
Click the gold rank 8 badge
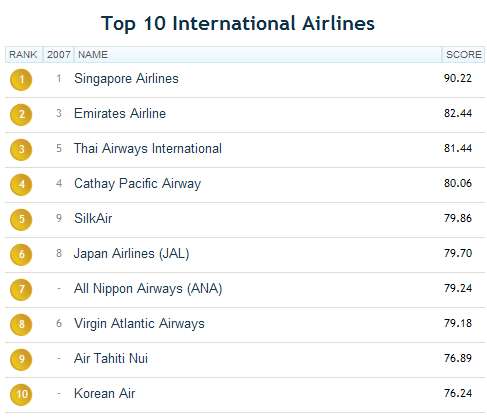[21, 325]
